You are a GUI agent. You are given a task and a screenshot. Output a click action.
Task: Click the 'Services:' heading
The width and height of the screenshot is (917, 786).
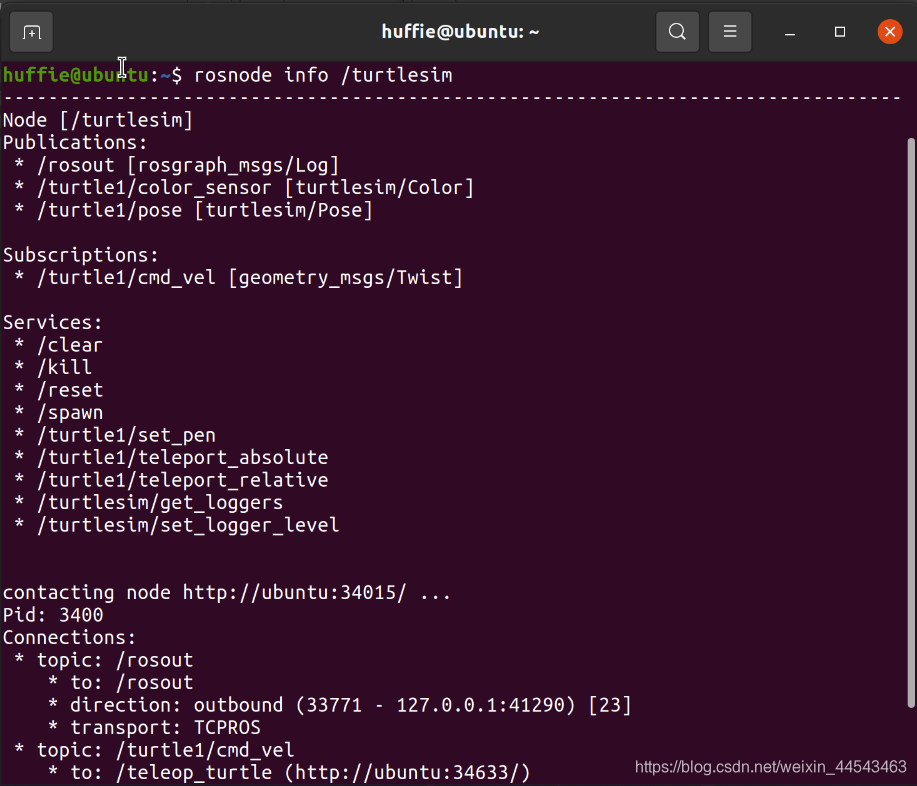[53, 323]
